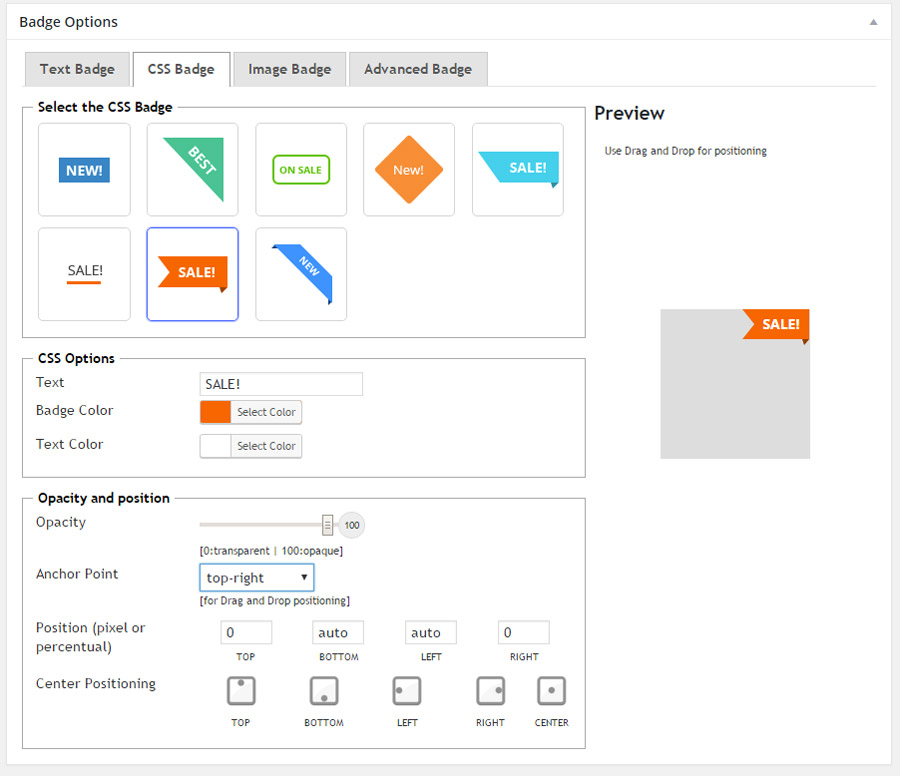The image size is (900, 776).
Task: Set center positioning to TOP icon
Action: (x=241, y=690)
